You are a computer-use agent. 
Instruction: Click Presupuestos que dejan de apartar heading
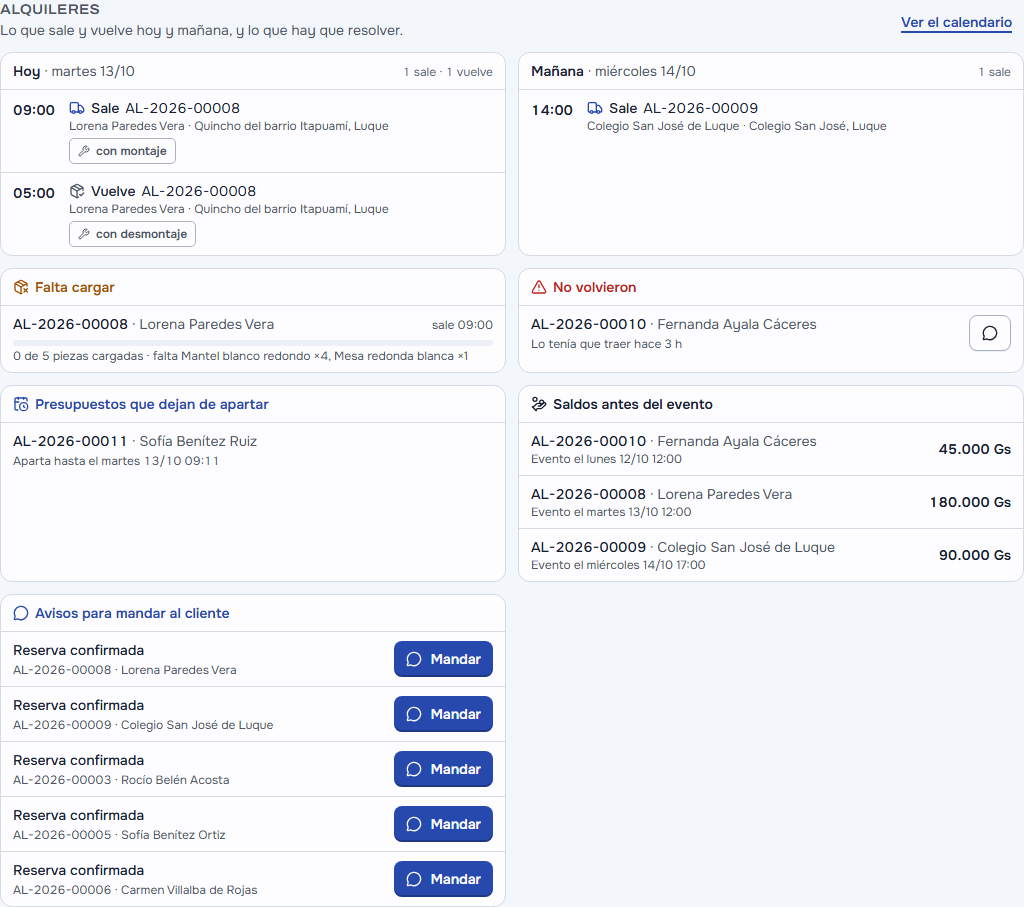point(152,404)
